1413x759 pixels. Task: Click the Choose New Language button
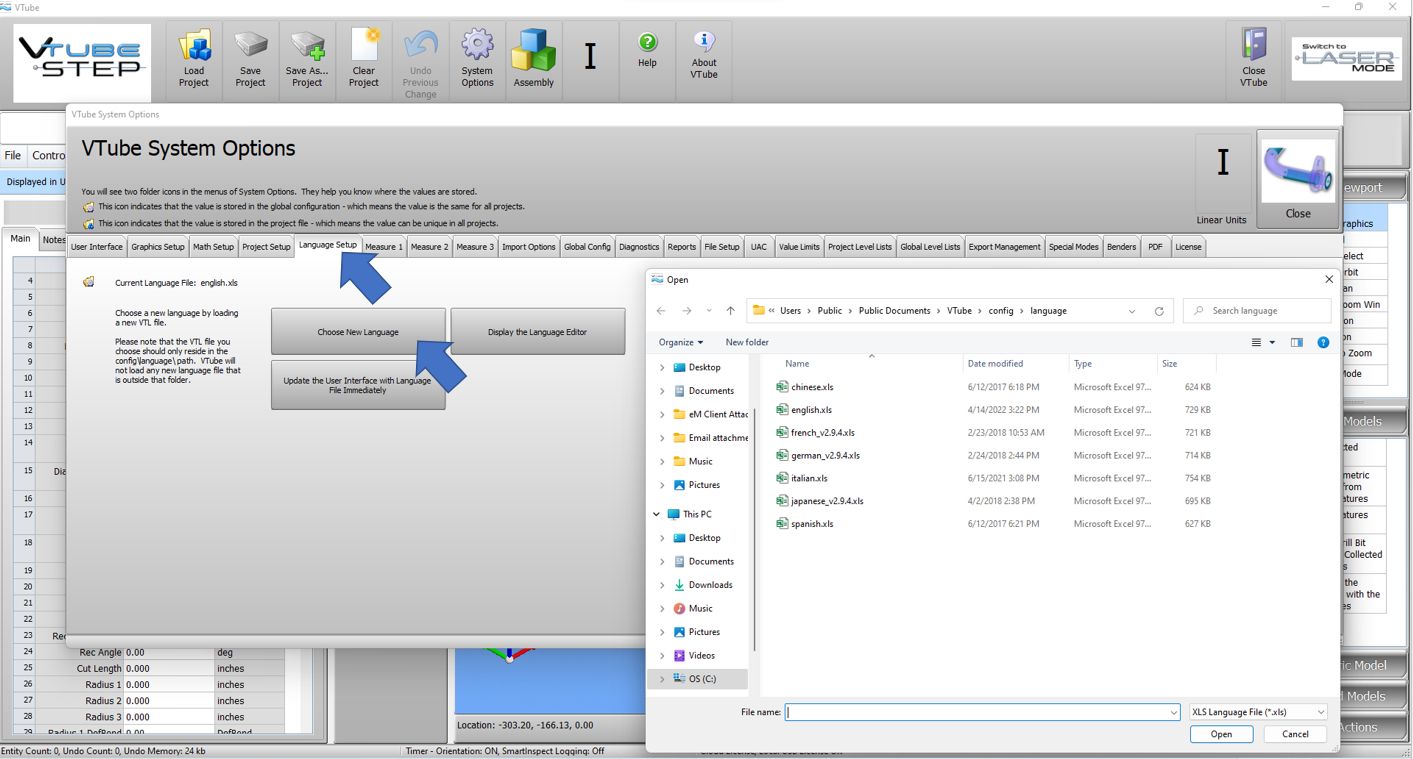358,332
